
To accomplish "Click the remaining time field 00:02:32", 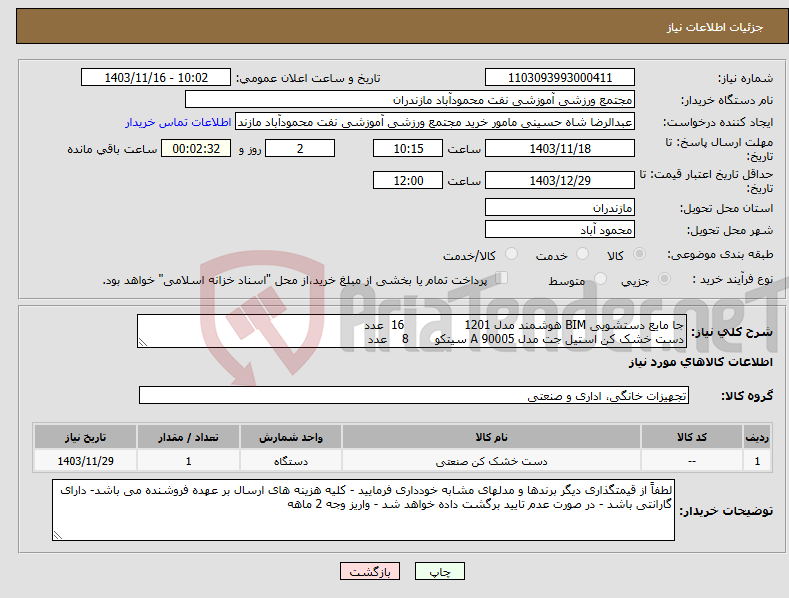I will click(196, 148).
